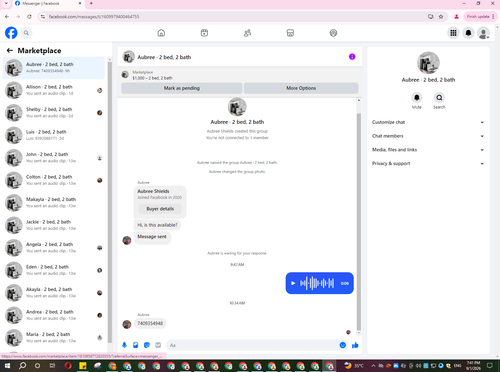Click the Marketplace listing $1,000 - 2 bed, 2 bath
This screenshot has height=372, width=500.
[x=152, y=75]
